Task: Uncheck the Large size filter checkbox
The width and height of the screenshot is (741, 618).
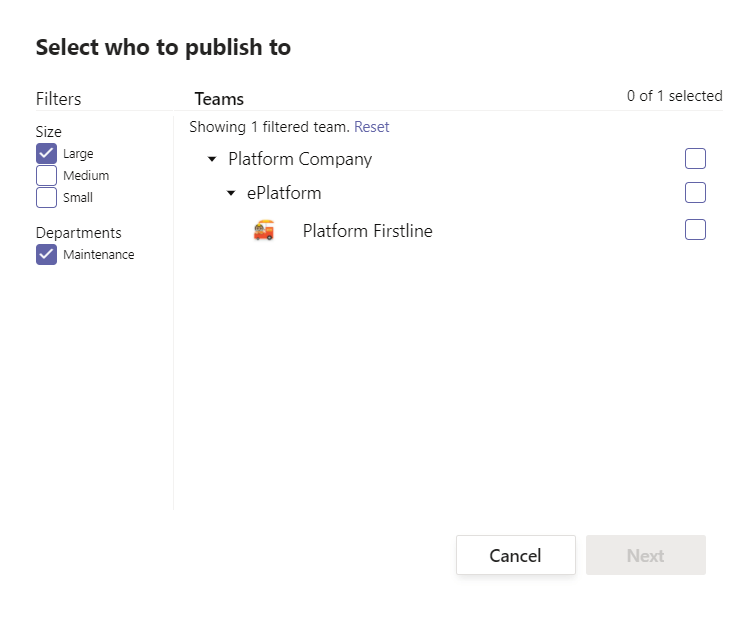Action: [x=46, y=154]
